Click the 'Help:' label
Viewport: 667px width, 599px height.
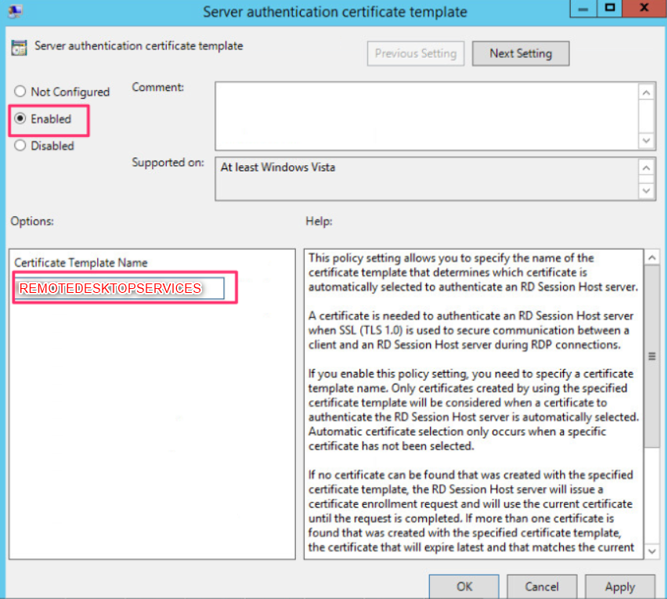[319, 221]
